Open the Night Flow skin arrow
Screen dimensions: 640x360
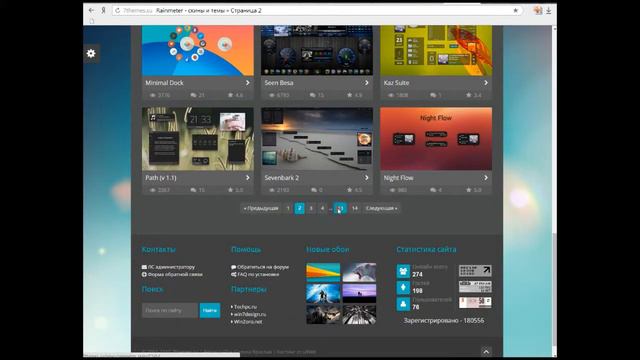pyautogui.click(x=486, y=178)
